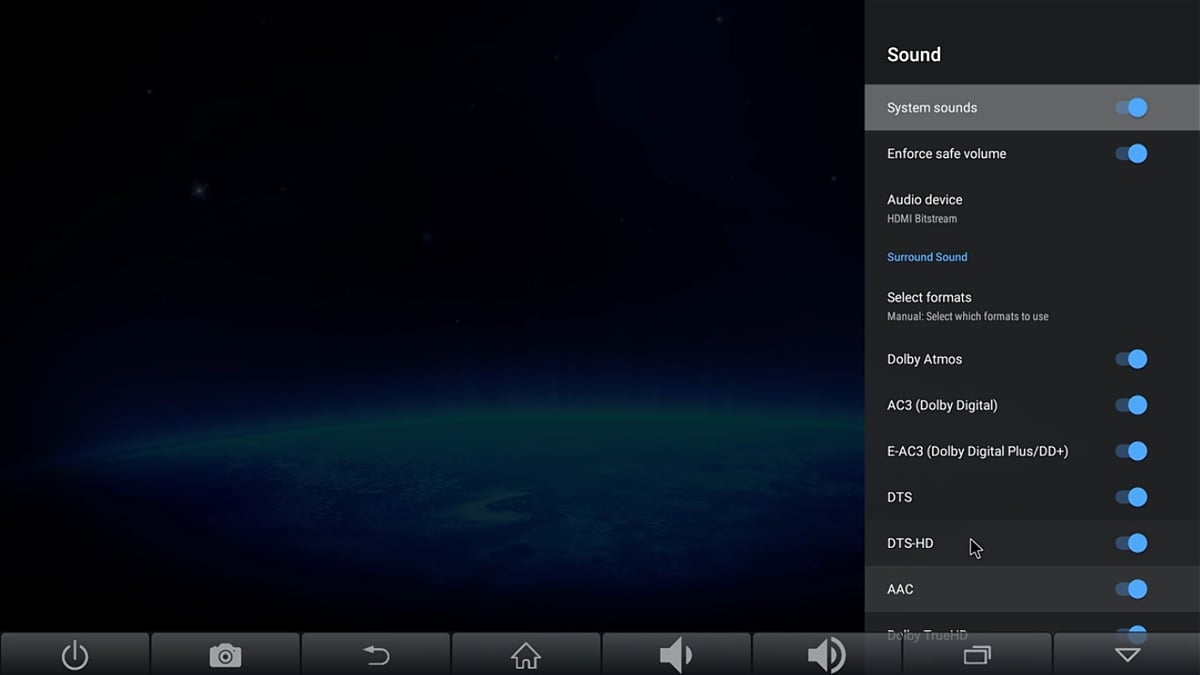Open the Select formats option

930,305
